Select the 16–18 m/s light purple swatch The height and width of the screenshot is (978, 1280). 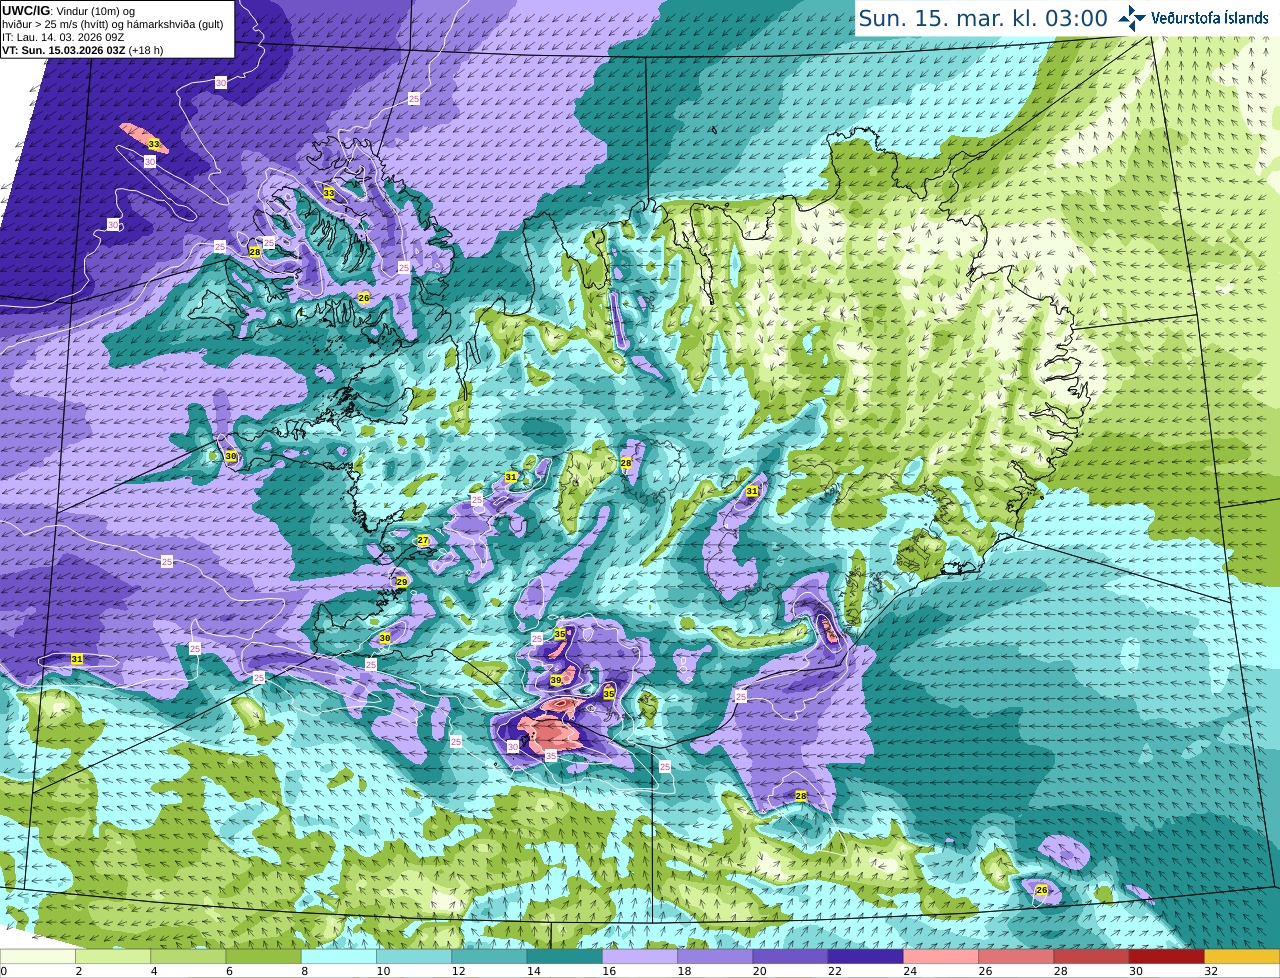(x=640, y=956)
